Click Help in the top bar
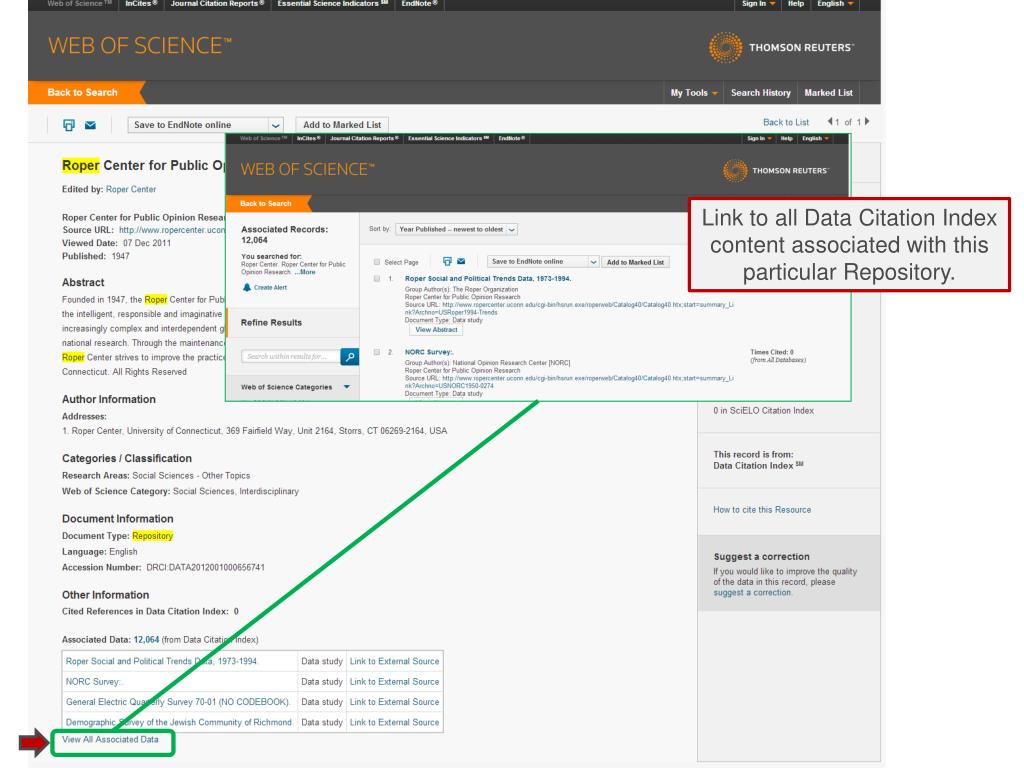1024x768 pixels. (795, 4)
